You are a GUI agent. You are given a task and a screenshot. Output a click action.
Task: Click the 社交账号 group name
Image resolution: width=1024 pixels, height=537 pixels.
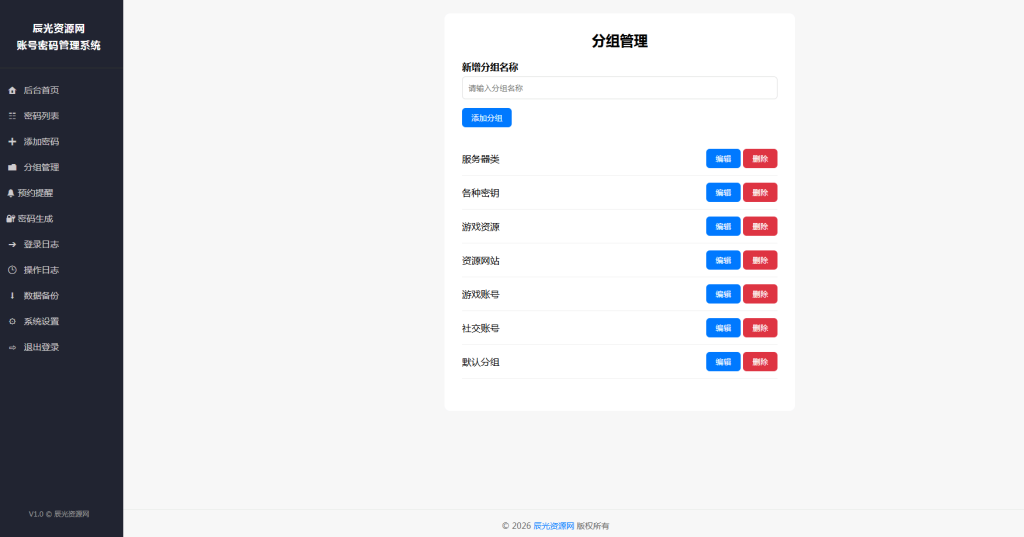coord(481,329)
